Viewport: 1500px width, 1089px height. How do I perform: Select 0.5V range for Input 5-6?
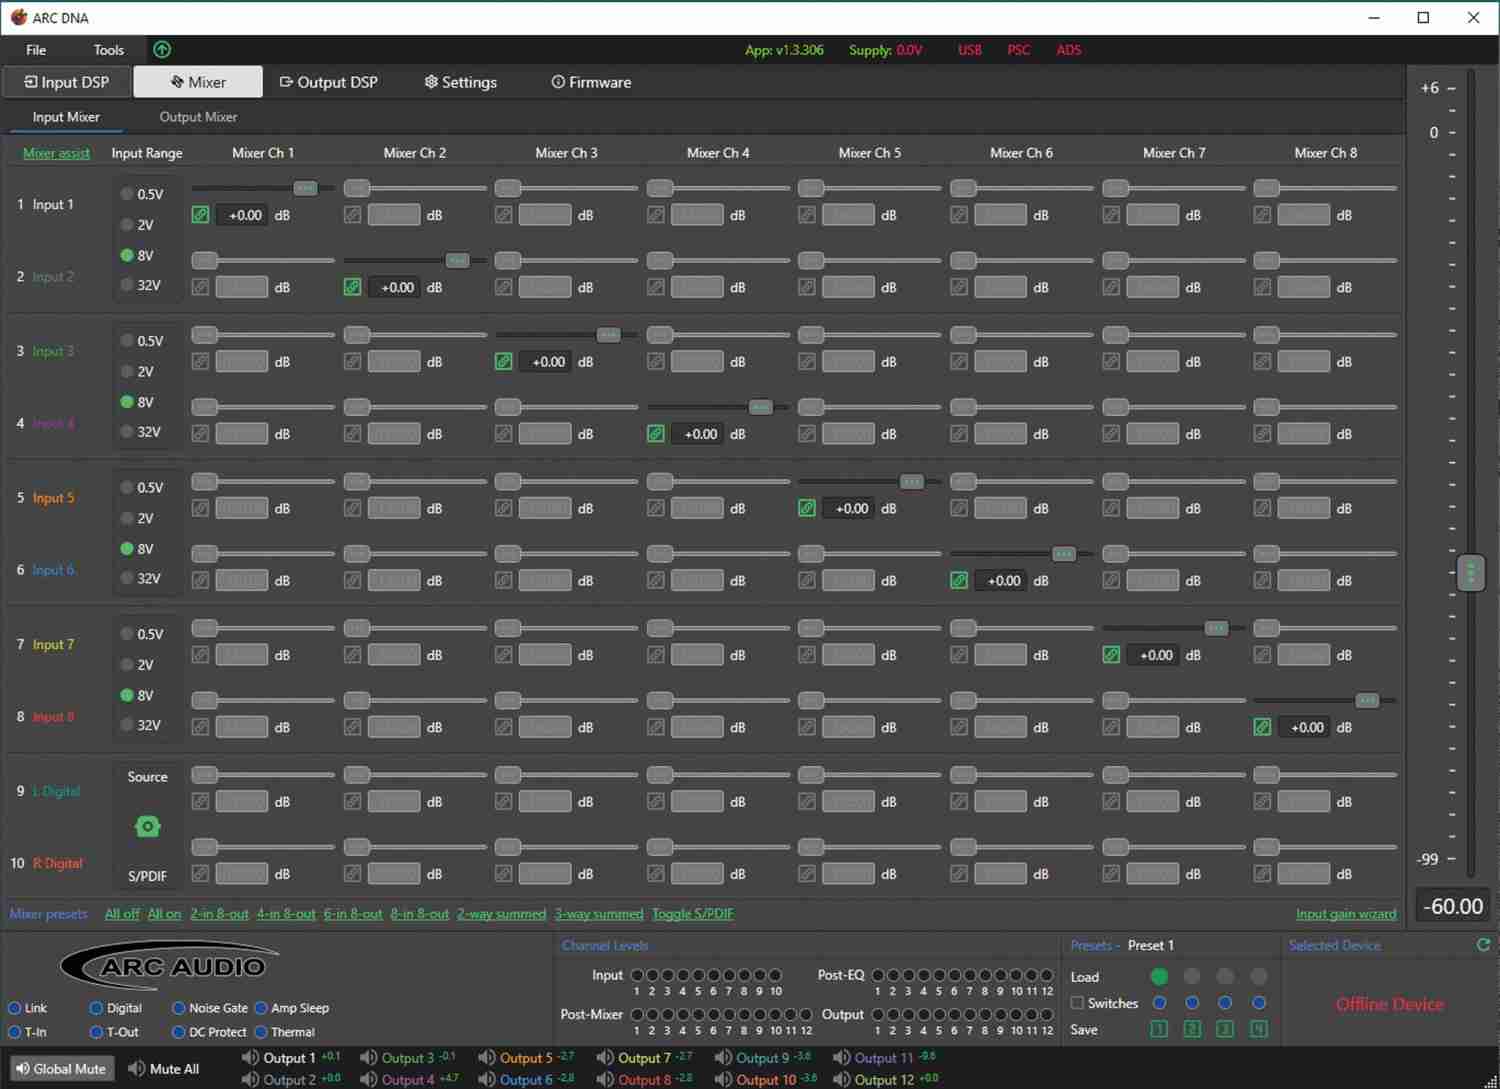[127, 487]
